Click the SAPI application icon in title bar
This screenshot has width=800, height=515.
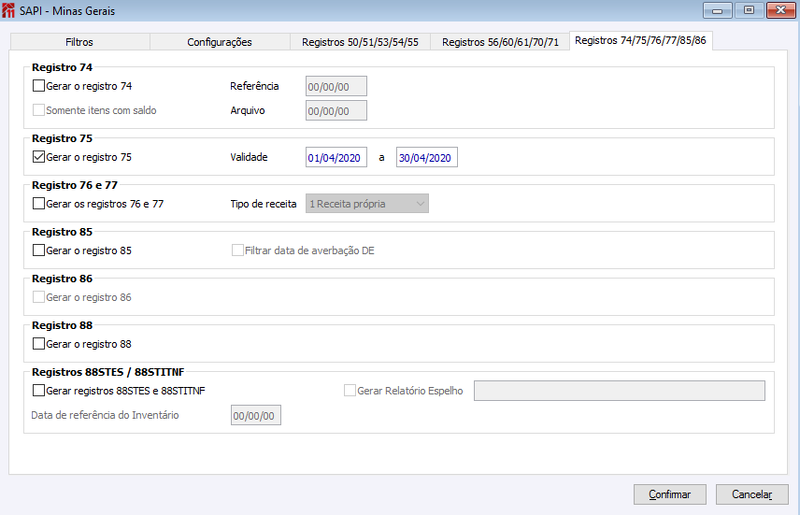(x=8, y=10)
